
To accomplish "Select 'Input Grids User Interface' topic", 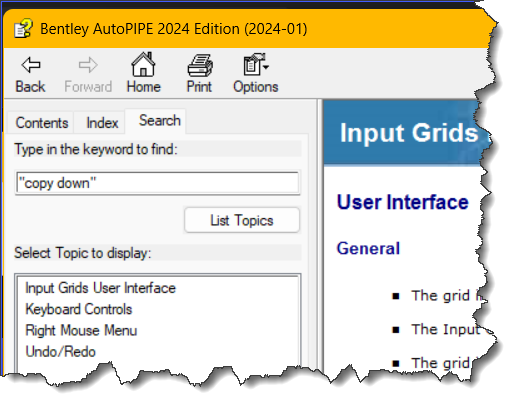I will point(100,288).
